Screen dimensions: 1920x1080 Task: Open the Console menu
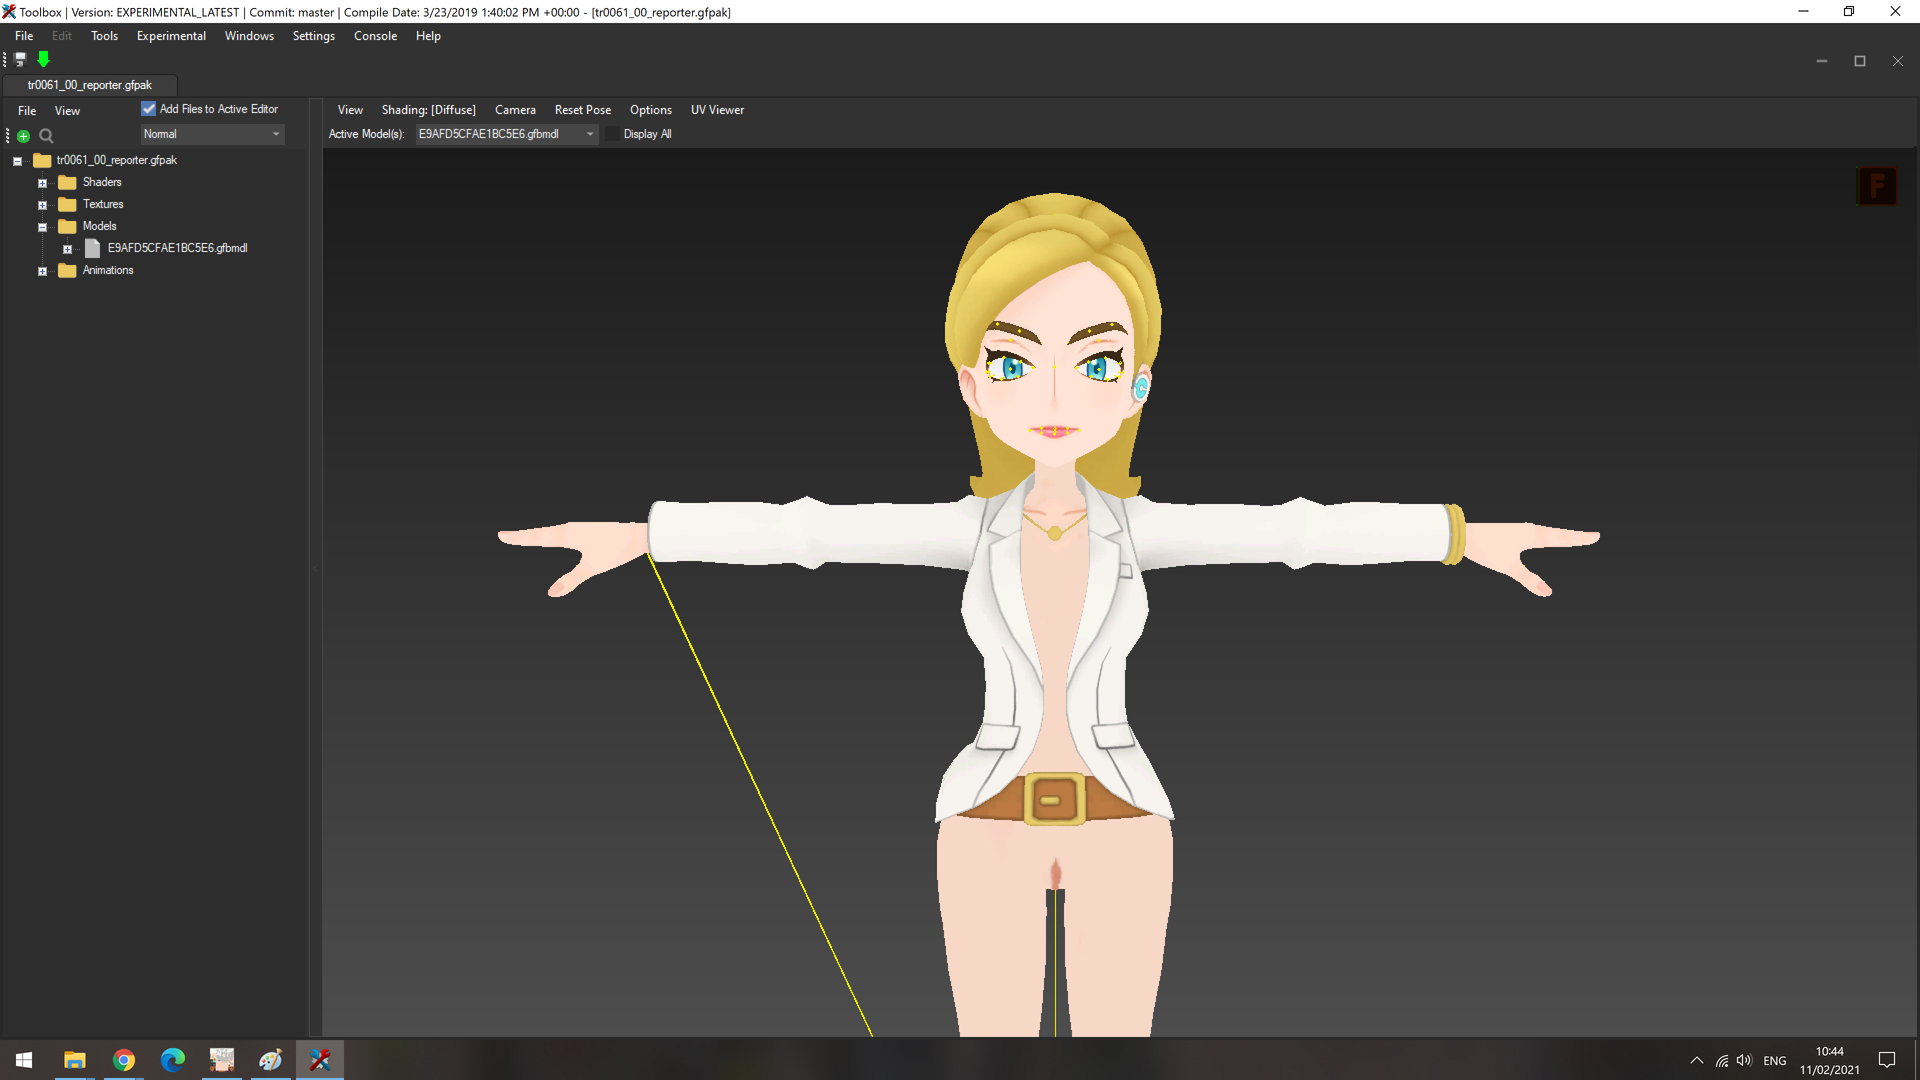pyautogui.click(x=375, y=36)
